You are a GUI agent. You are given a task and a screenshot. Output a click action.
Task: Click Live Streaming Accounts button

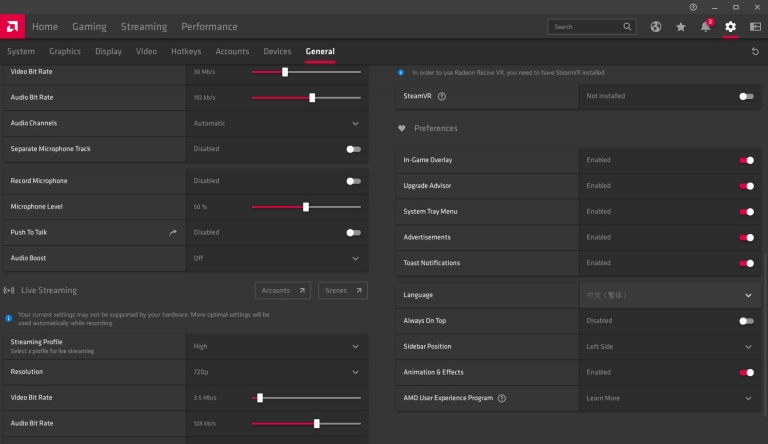(283, 291)
